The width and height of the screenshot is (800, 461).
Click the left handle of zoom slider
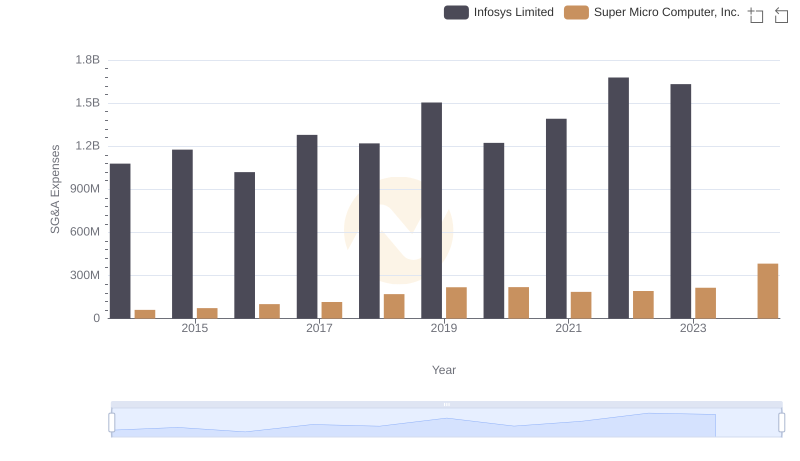(112, 422)
